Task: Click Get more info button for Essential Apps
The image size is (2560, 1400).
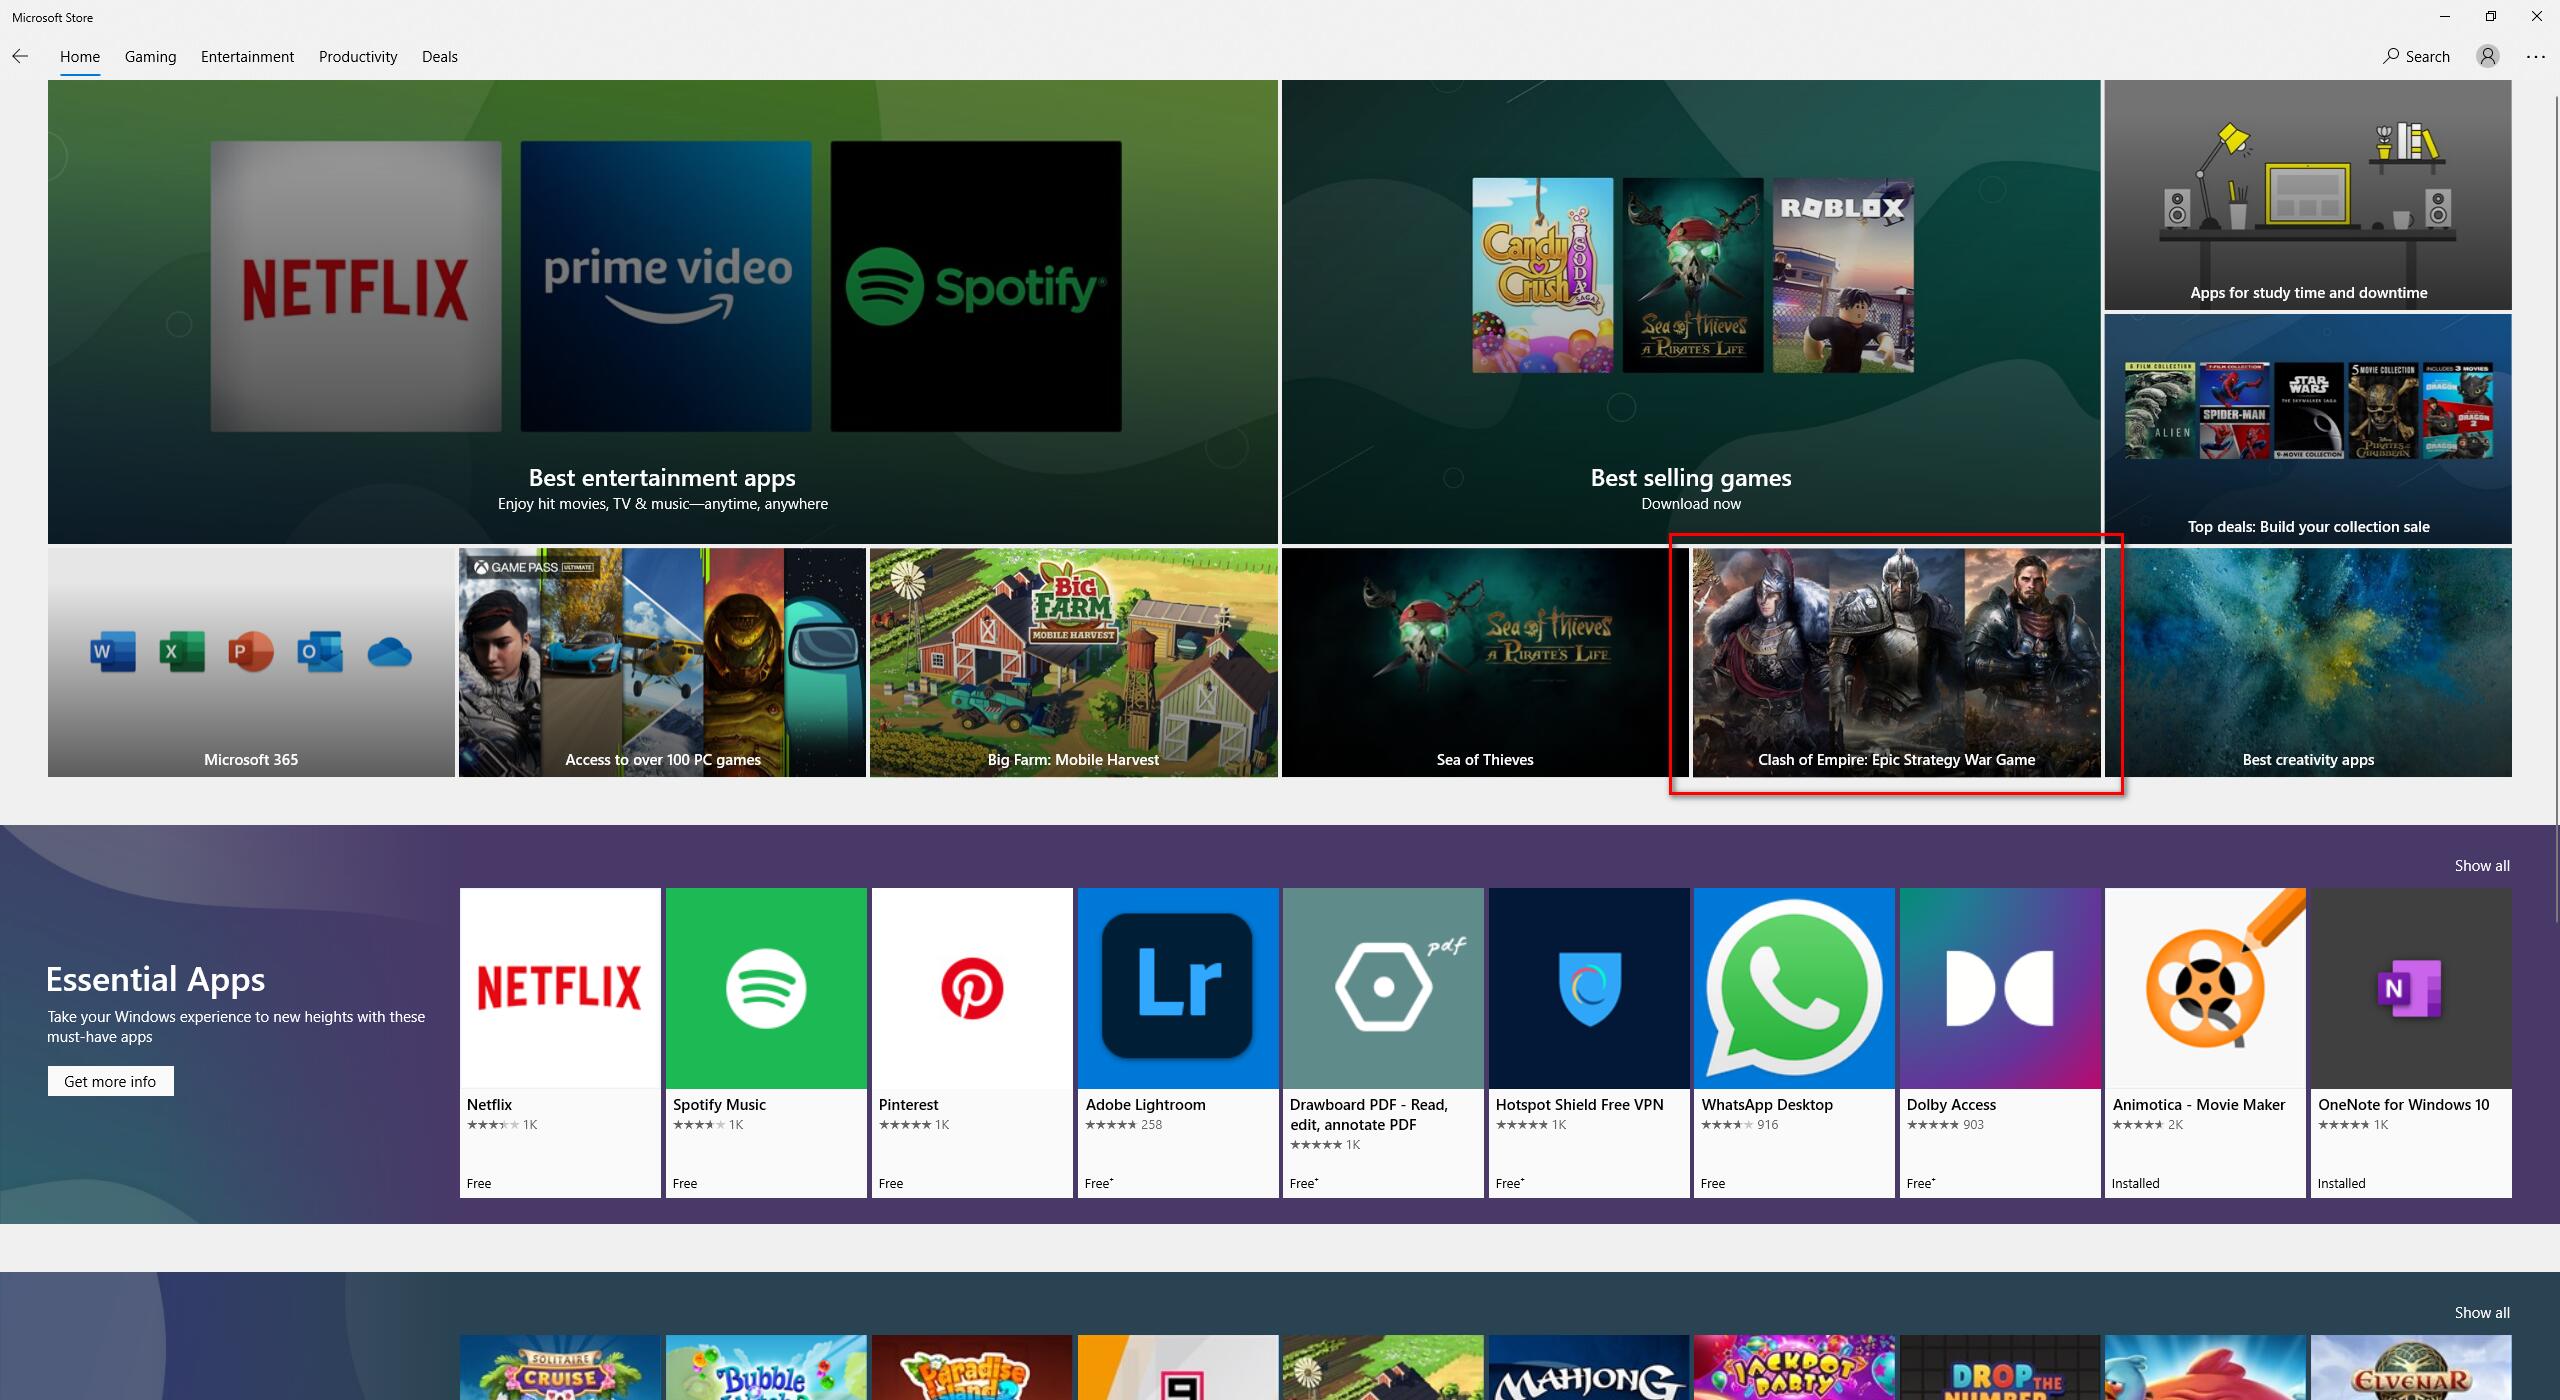Action: tap(109, 1079)
